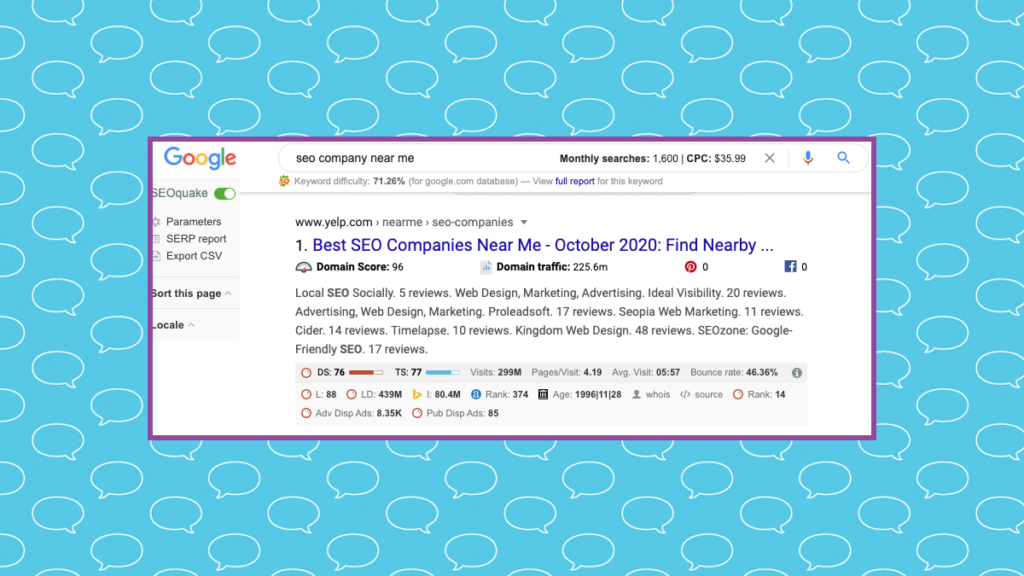Start voice search with the microphone icon
The width and height of the screenshot is (1024, 576).
coord(808,158)
